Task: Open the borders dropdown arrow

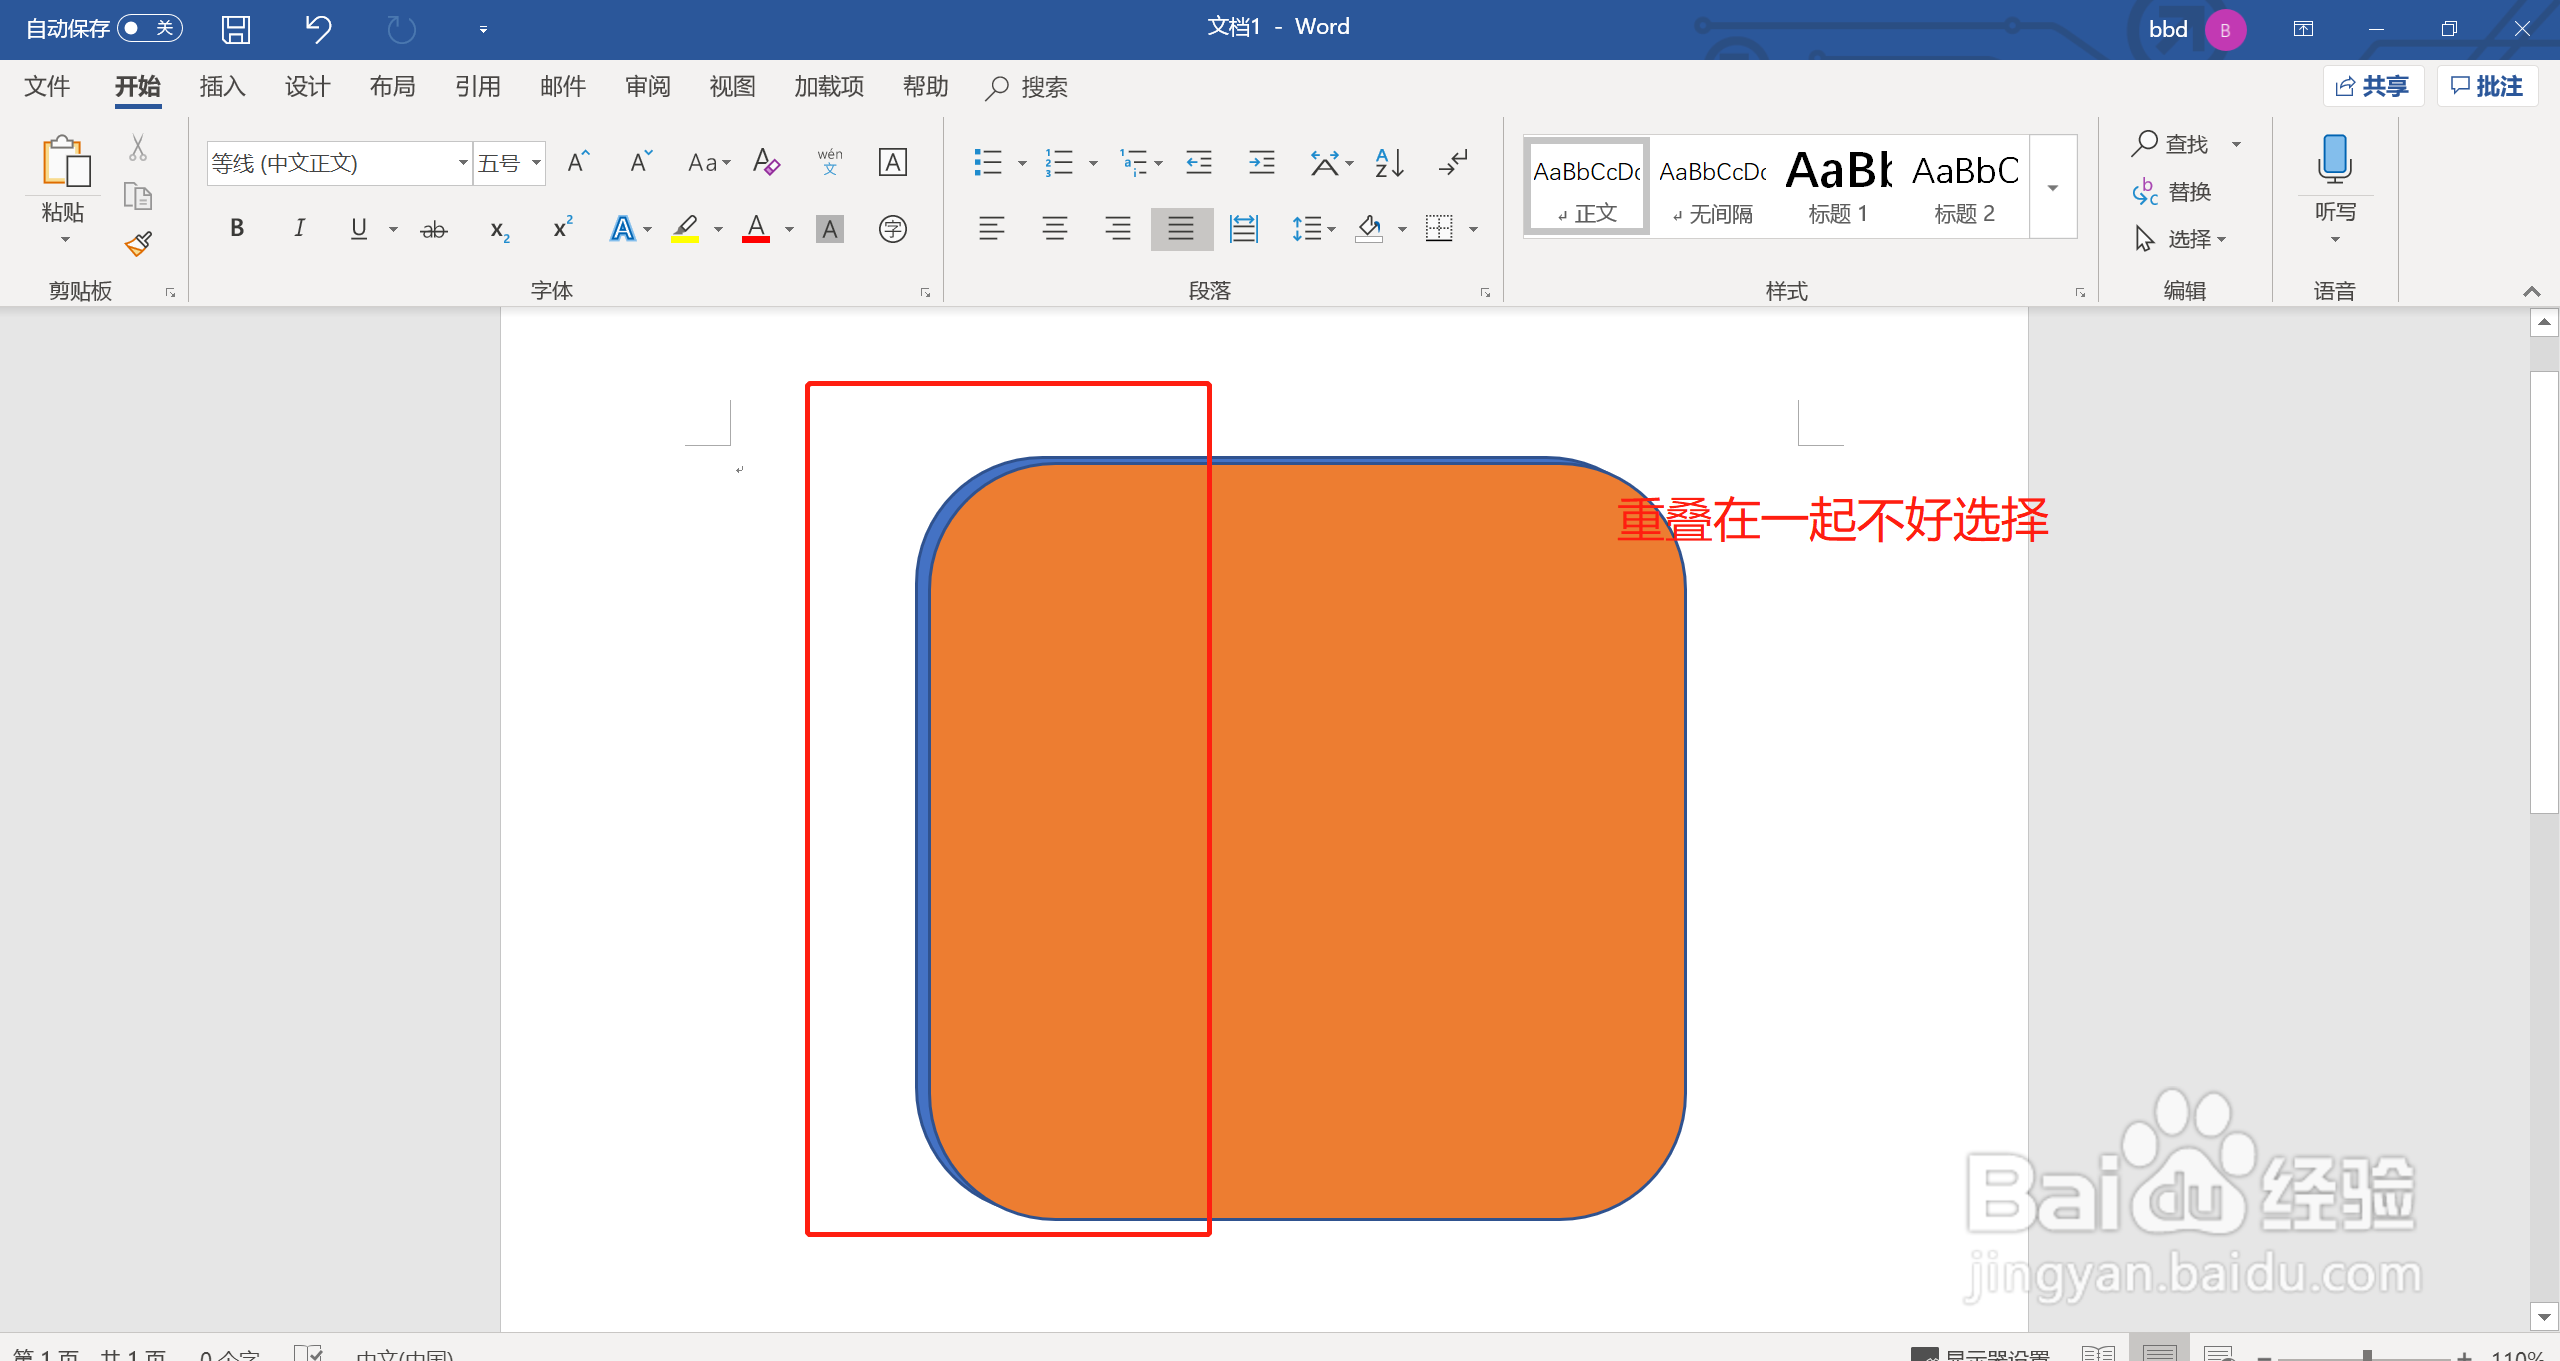Action: pyautogui.click(x=1473, y=230)
